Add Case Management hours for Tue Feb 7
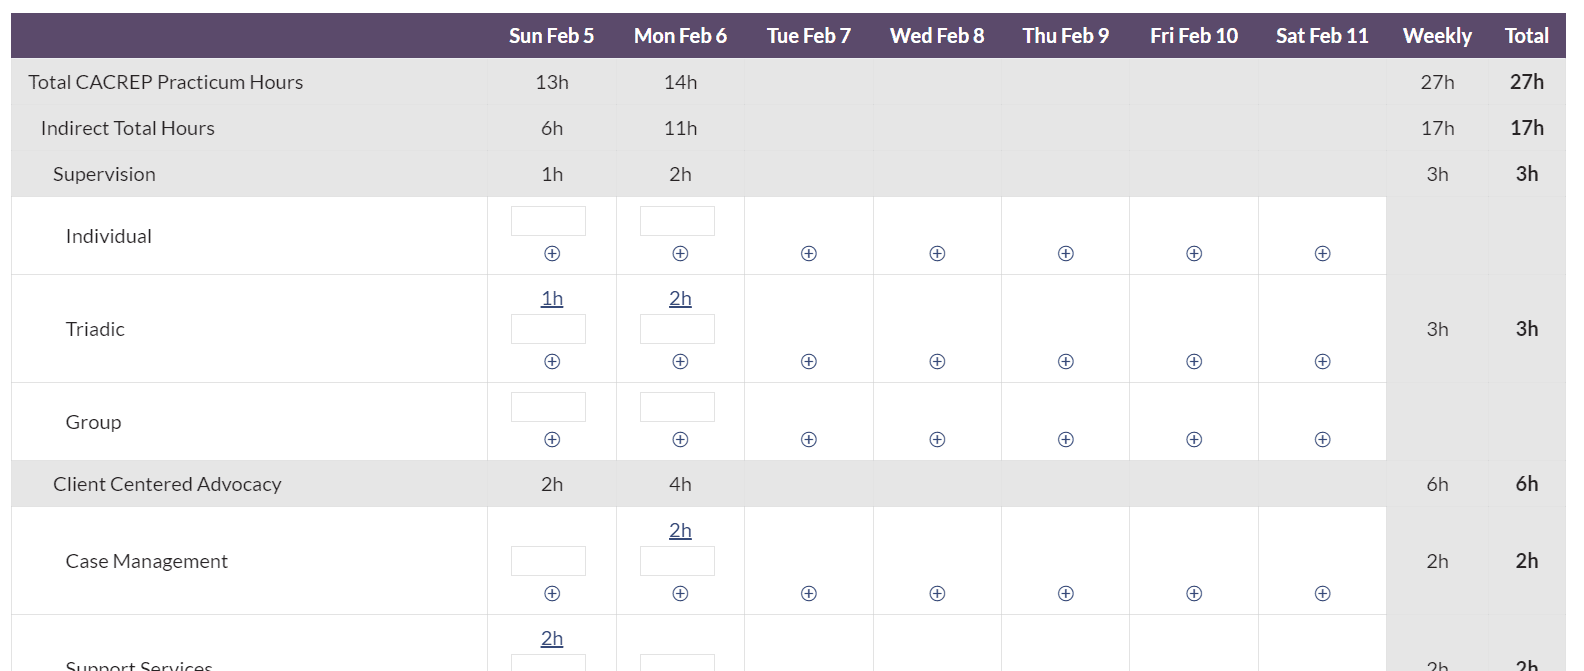This screenshot has width=1584, height=671. coord(808,593)
